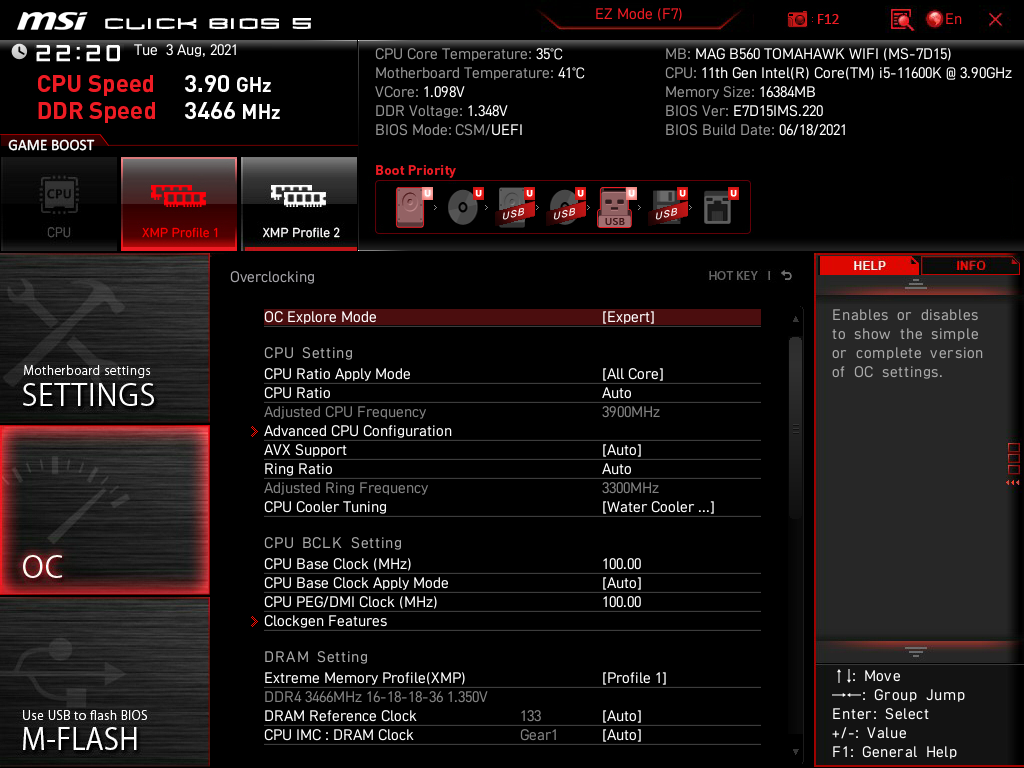Change CPU Cooler Tuning Water Cooler option
Image resolution: width=1024 pixels, height=768 pixels.
[x=512, y=507]
